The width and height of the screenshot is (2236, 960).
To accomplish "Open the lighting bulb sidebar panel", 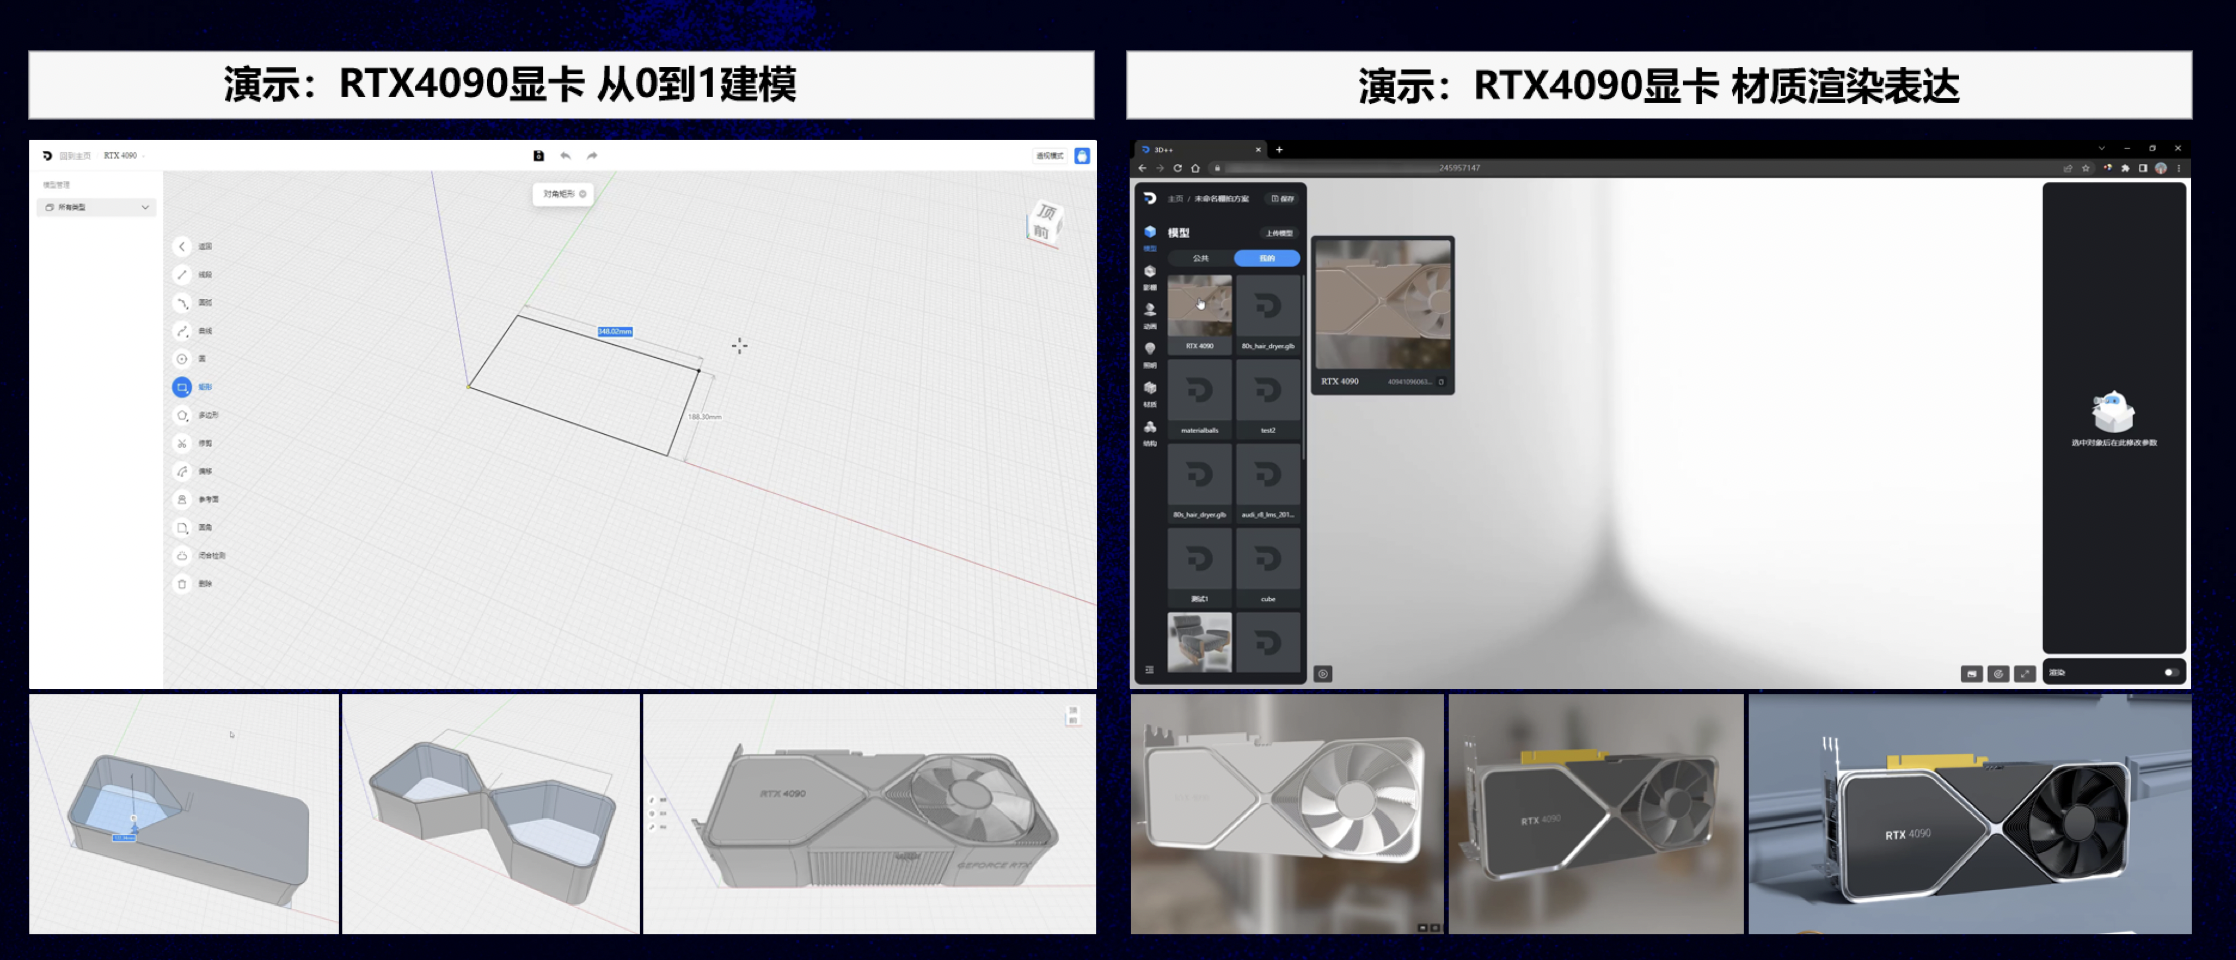I will [x=1150, y=354].
